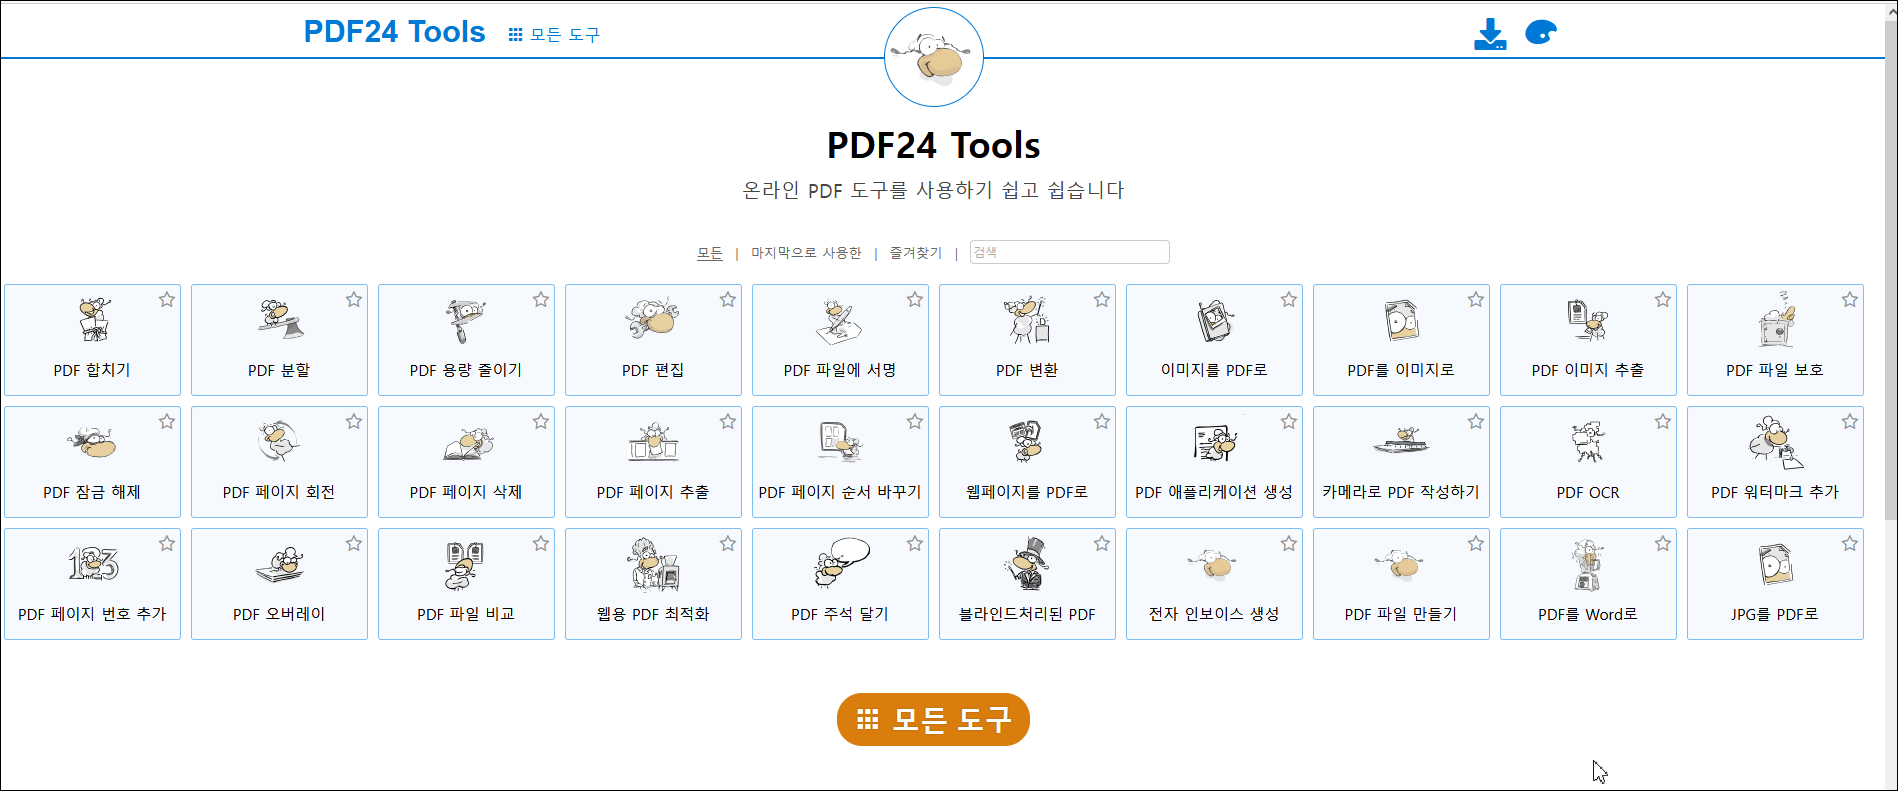1898x791 pixels.
Task: Open the 웹용 PDF 최적화 tool icon
Action: click(x=653, y=564)
